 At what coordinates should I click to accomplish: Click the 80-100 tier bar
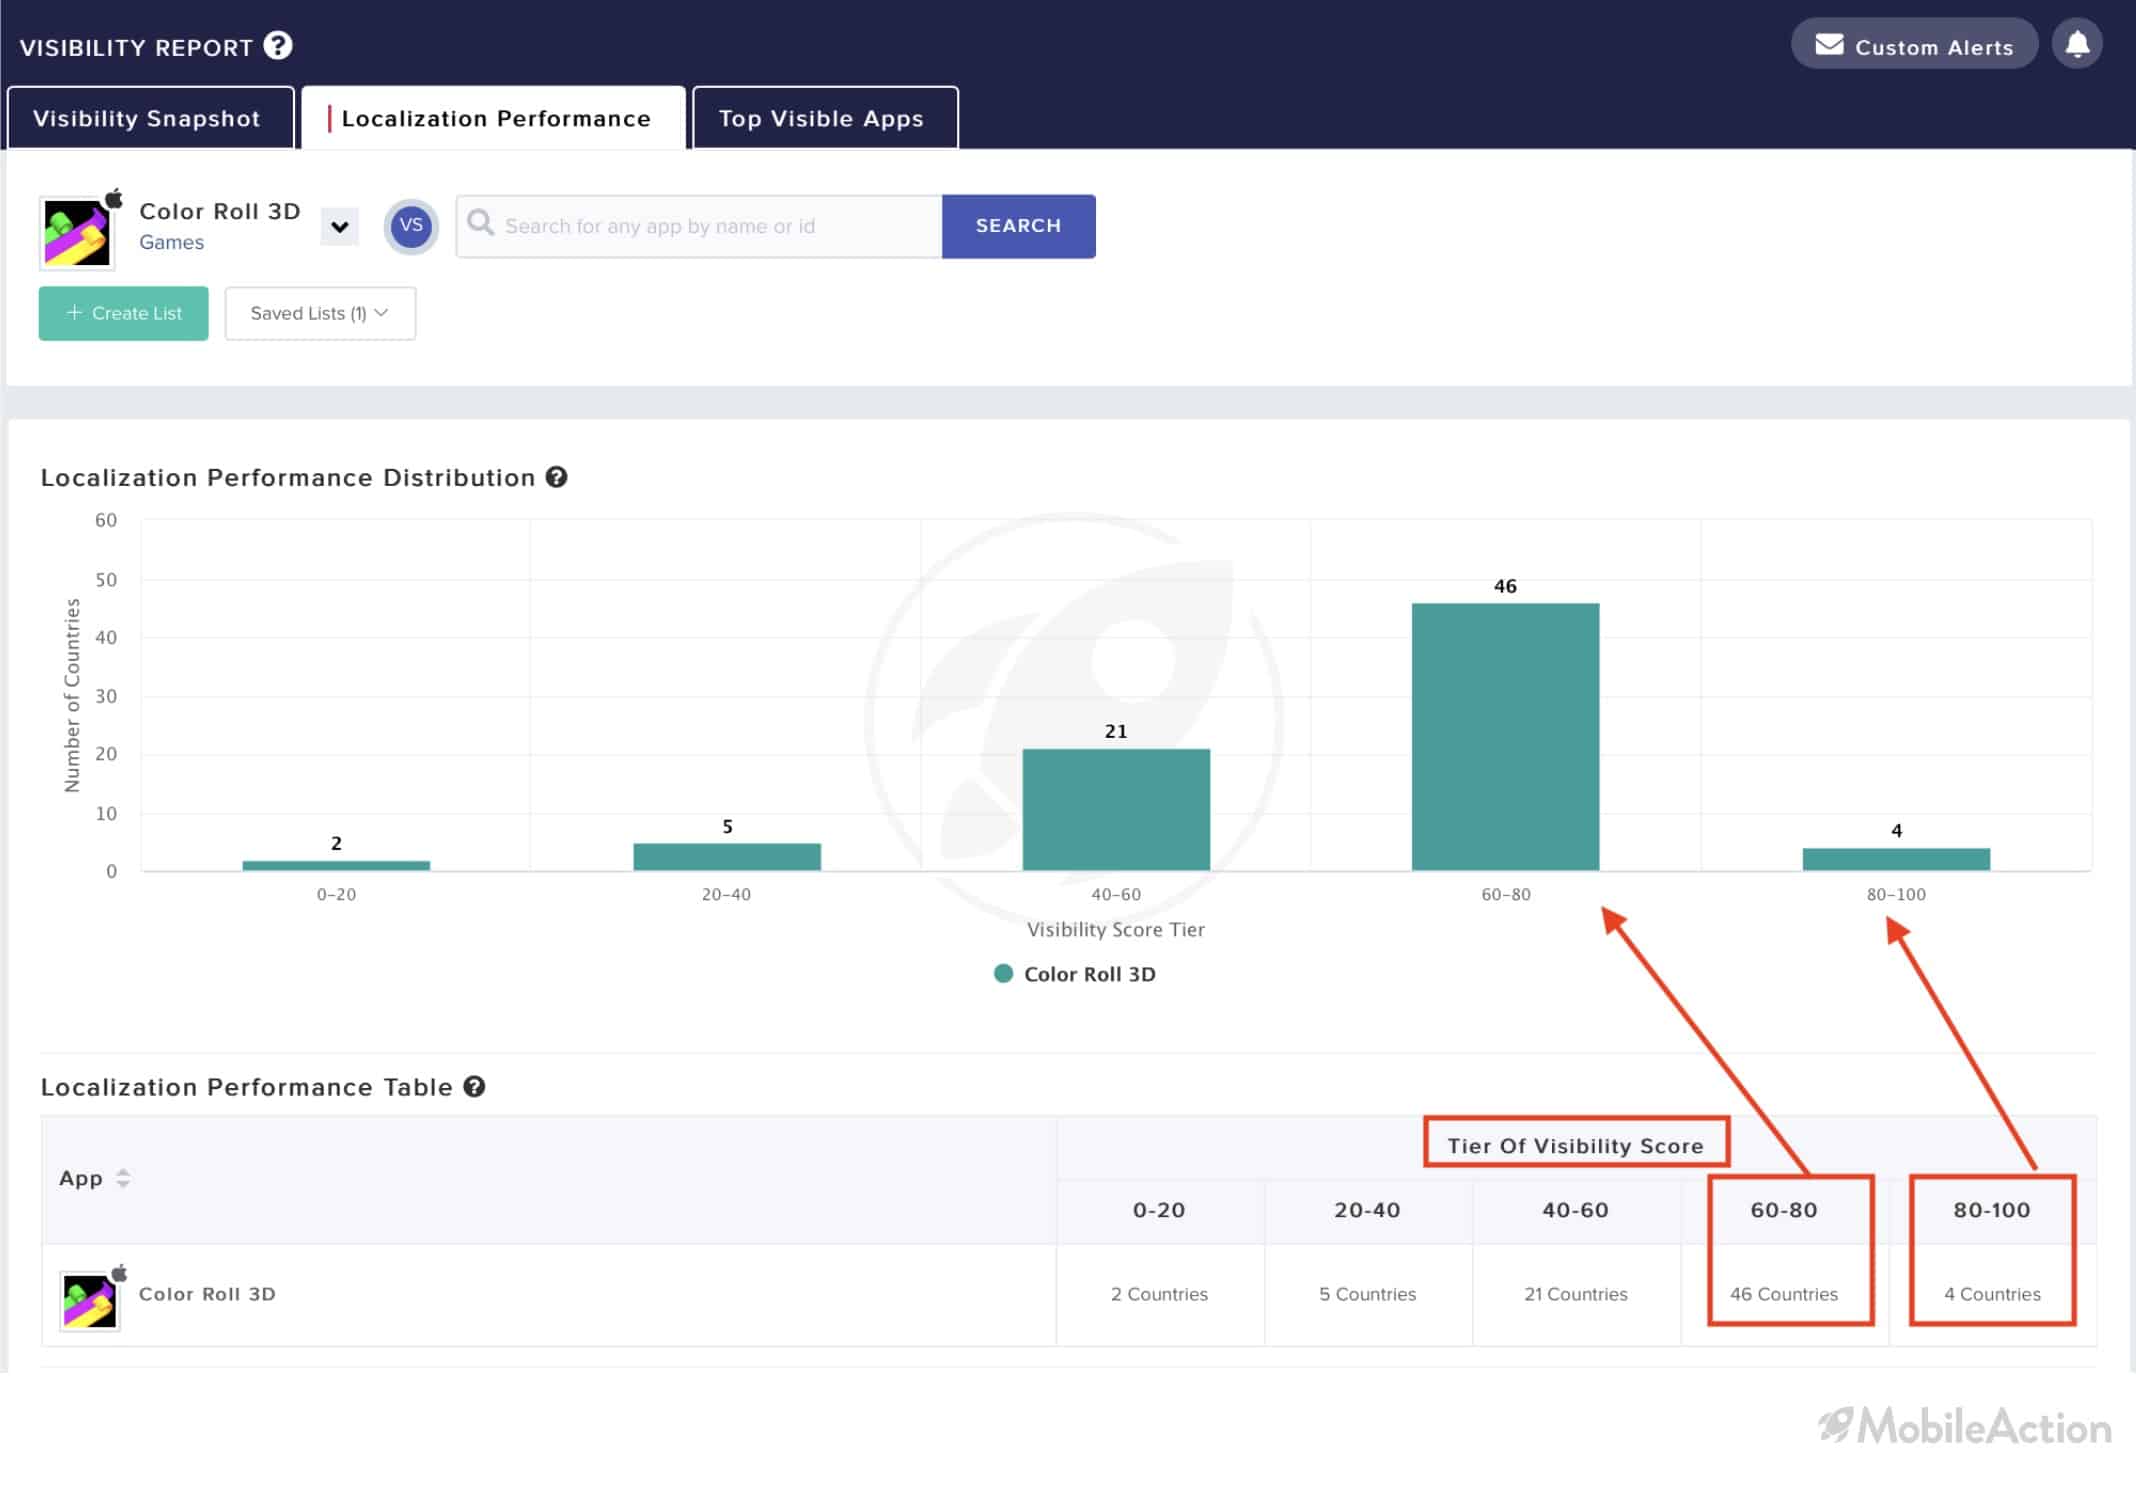pos(1896,859)
